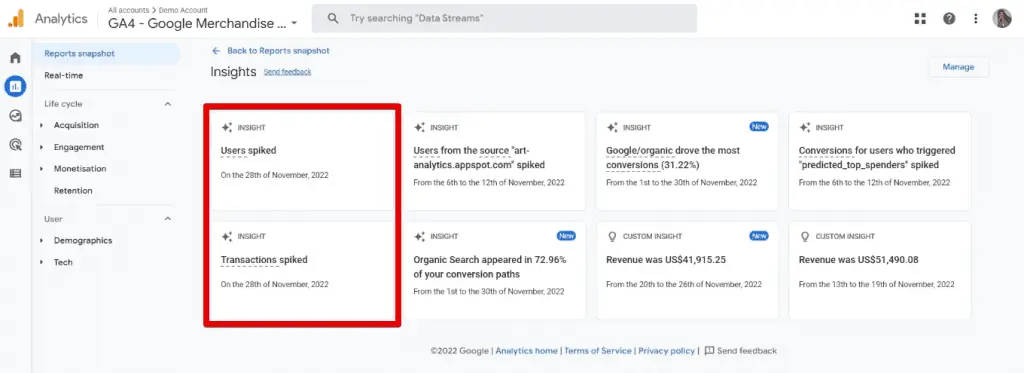Open the three-dot more options menu

[x=976, y=18]
